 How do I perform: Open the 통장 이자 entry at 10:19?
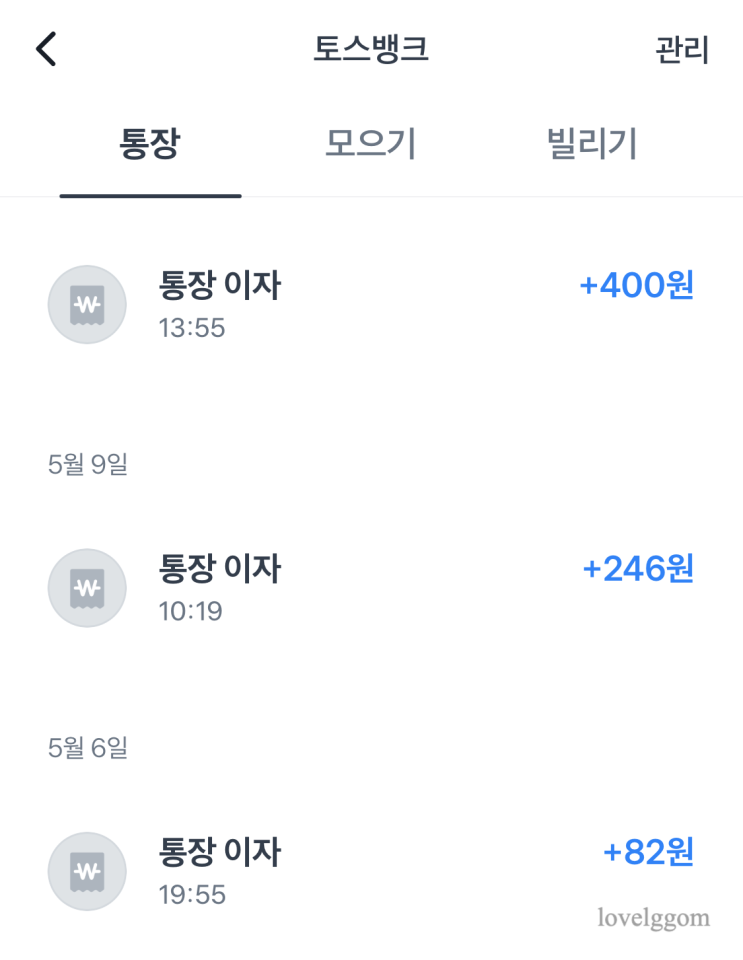[x=220, y=569]
